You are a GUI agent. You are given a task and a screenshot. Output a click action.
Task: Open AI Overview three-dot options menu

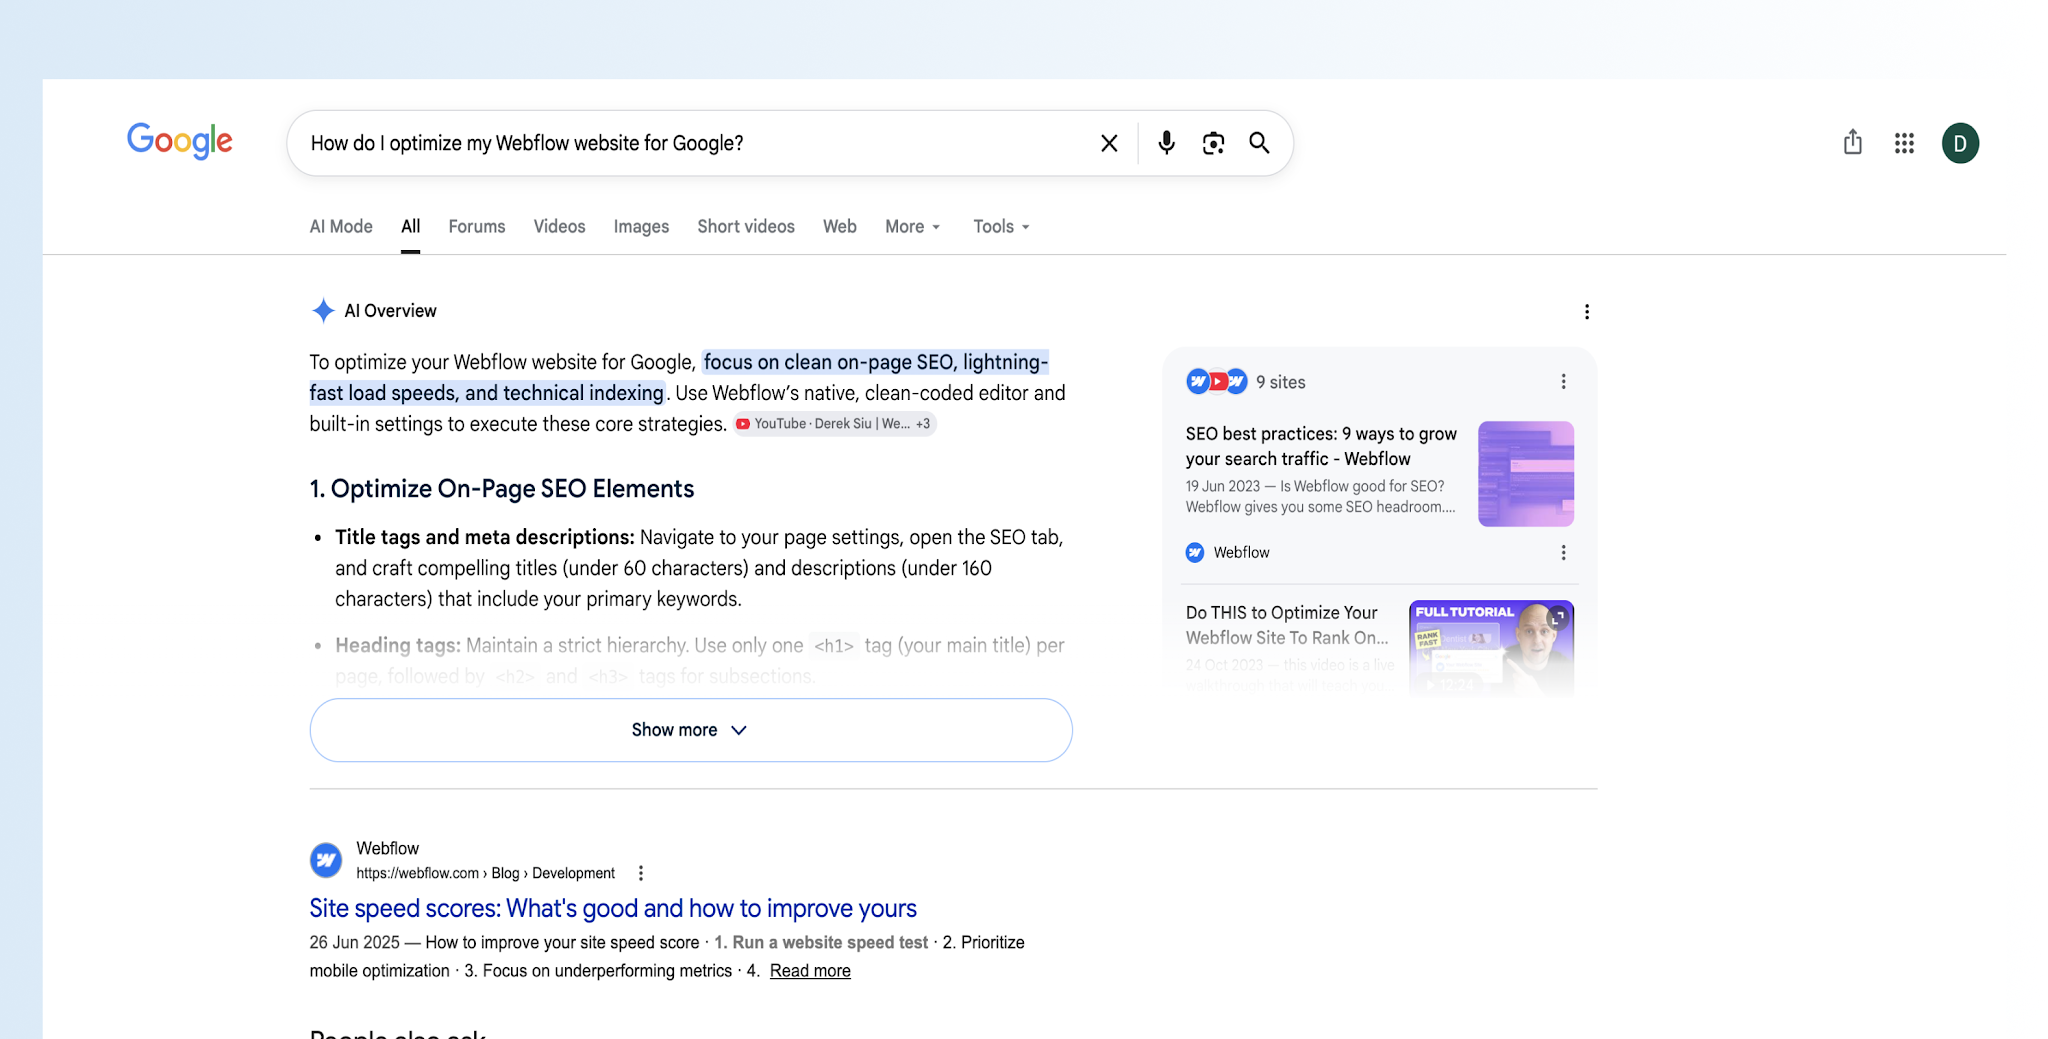tap(1587, 312)
